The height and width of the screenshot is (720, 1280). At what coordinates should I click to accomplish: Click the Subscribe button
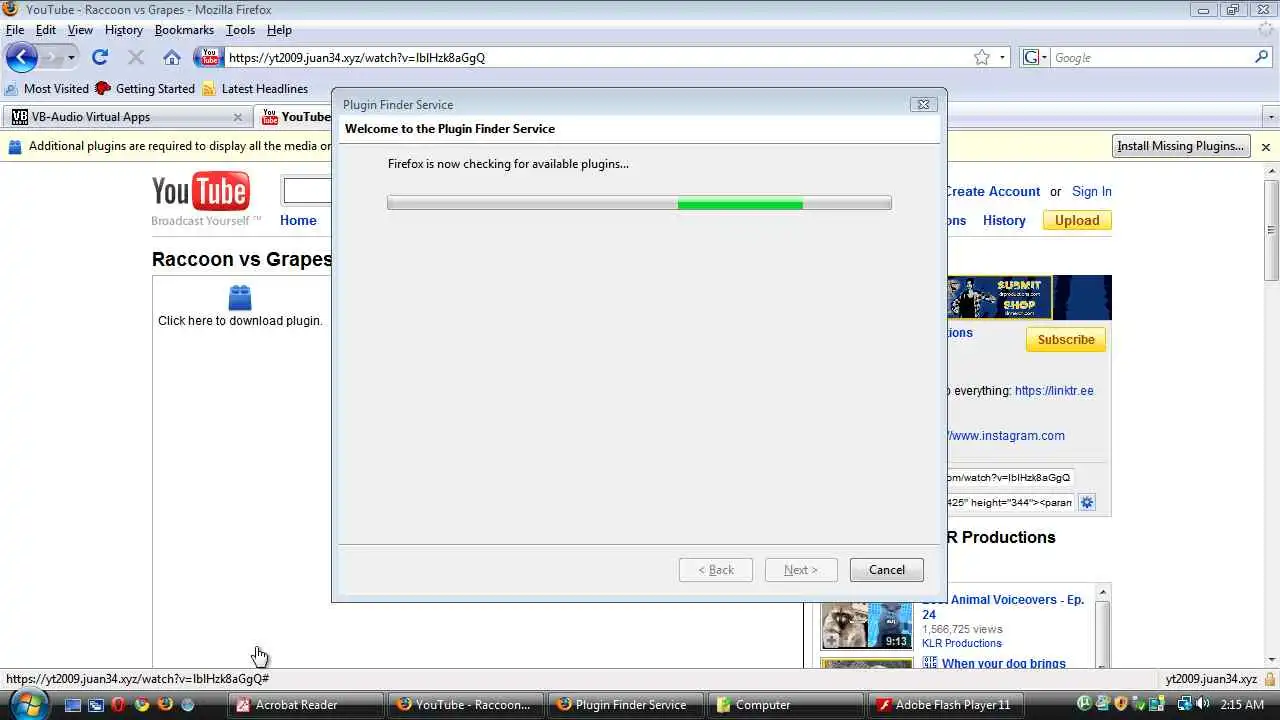pyautogui.click(x=1066, y=340)
